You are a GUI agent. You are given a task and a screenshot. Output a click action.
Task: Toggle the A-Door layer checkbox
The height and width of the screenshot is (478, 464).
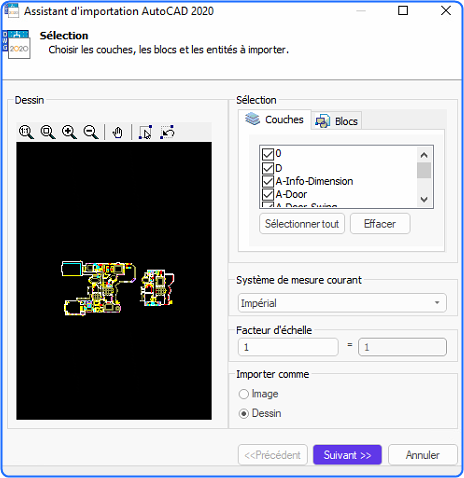pyautogui.click(x=268, y=194)
